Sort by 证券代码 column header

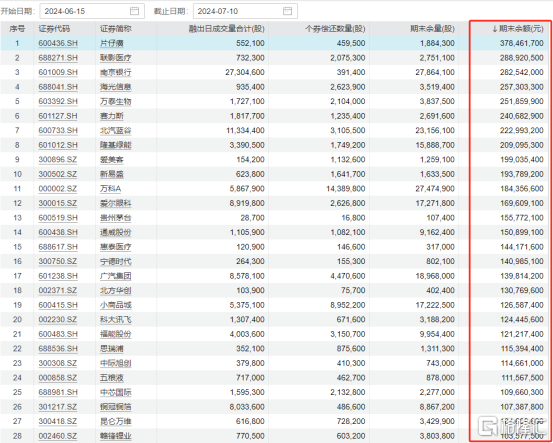point(54,29)
